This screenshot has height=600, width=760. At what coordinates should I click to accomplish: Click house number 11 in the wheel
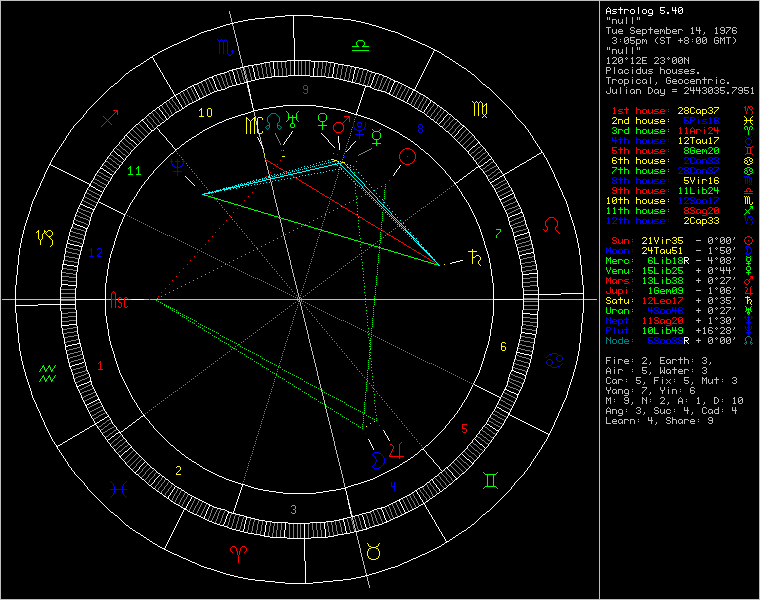[x=134, y=171]
